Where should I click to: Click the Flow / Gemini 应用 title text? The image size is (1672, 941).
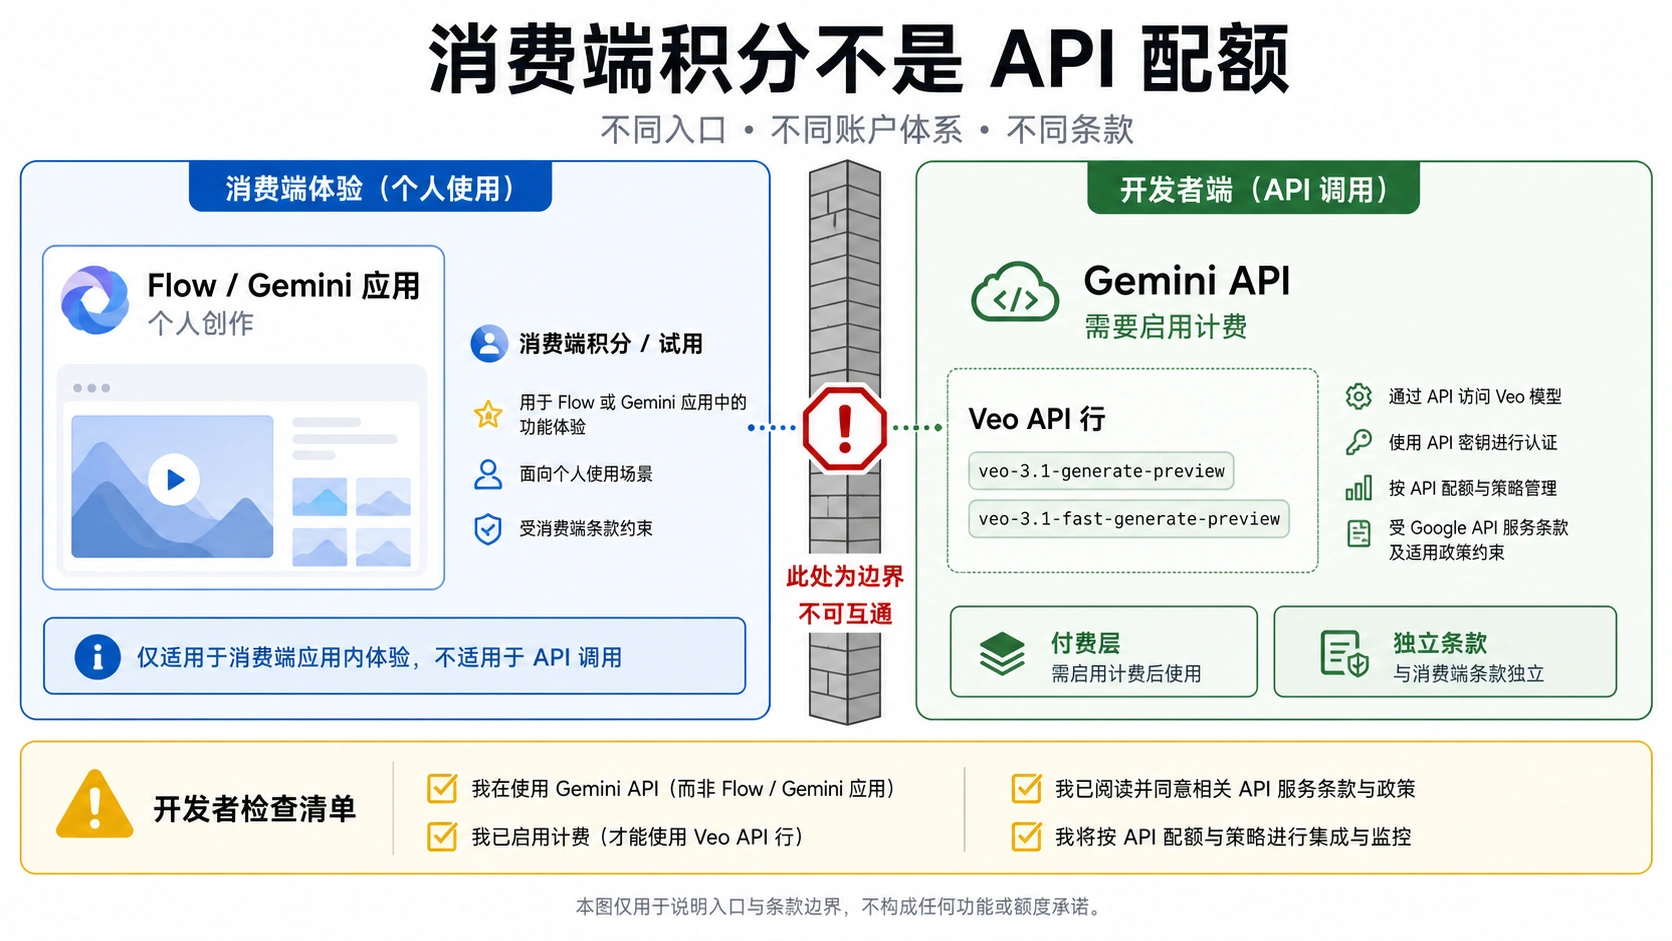click(284, 286)
